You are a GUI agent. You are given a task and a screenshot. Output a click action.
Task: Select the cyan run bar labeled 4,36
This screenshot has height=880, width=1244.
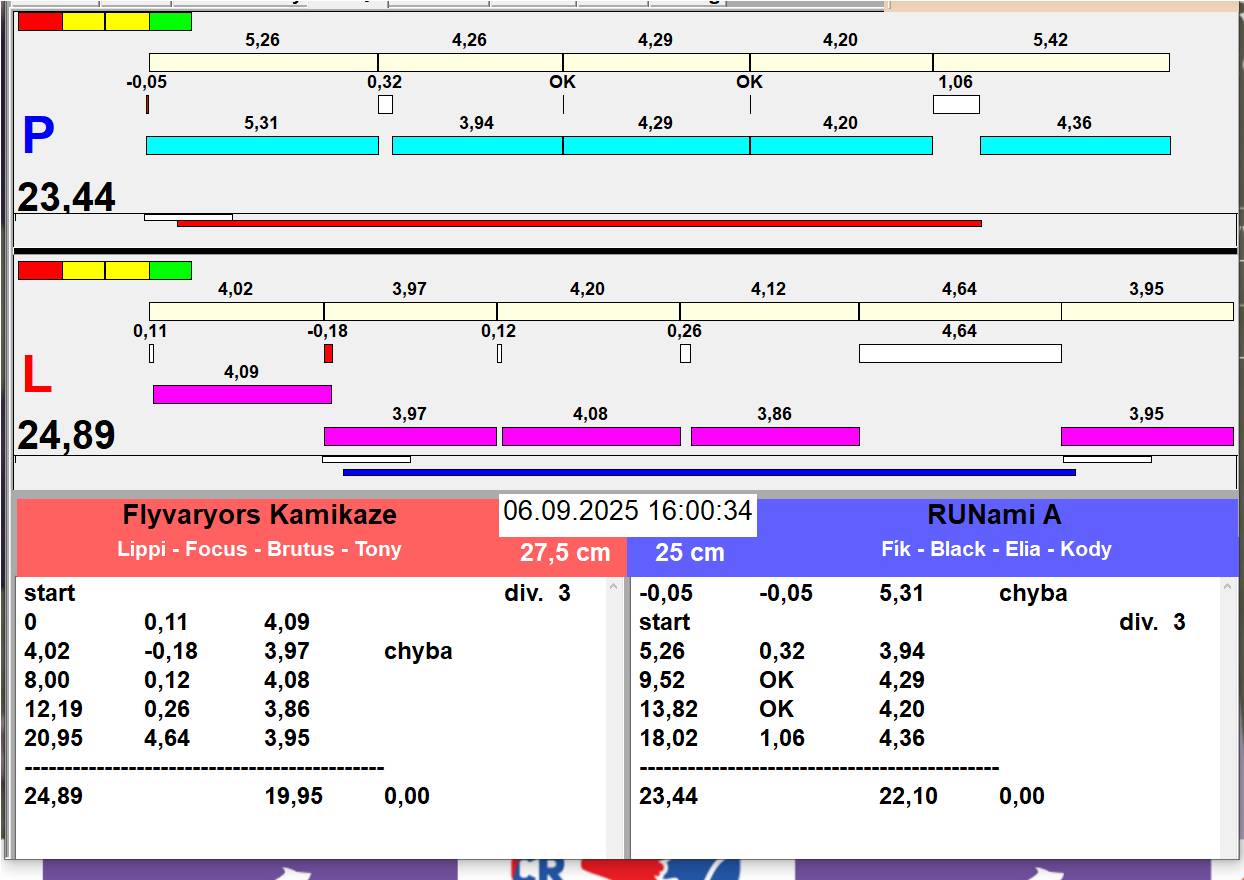click(1075, 146)
